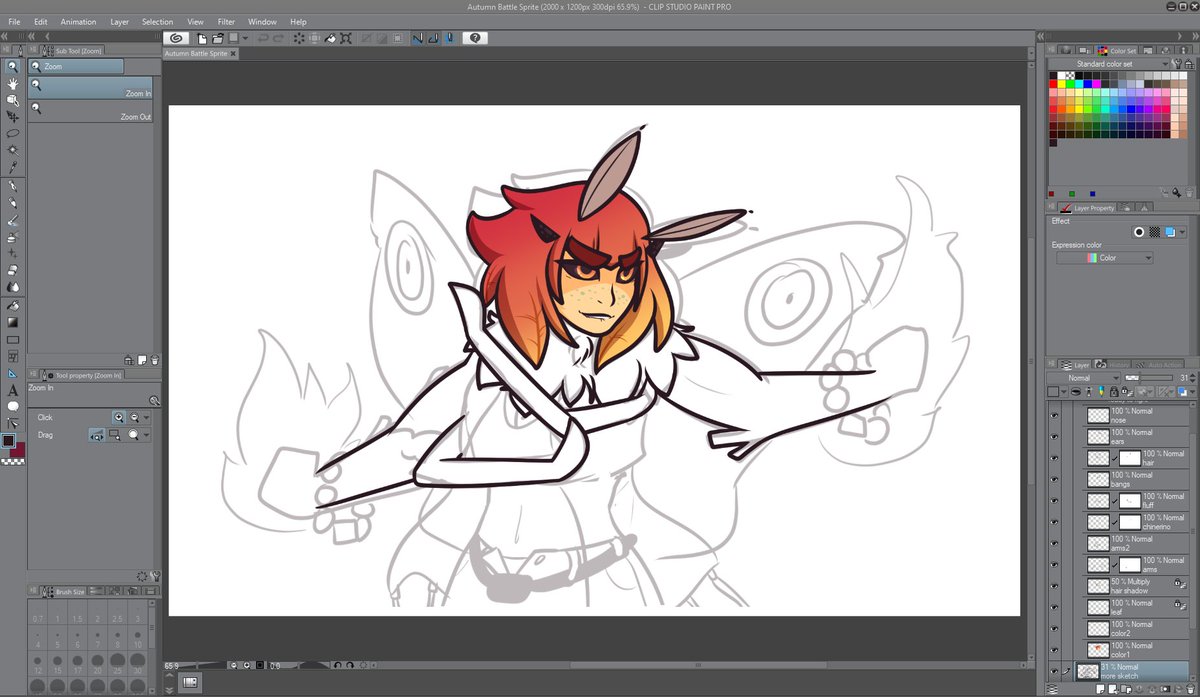Click the canvas zoom-in icon on status bar
This screenshot has height=698, width=1200.
tap(247, 664)
